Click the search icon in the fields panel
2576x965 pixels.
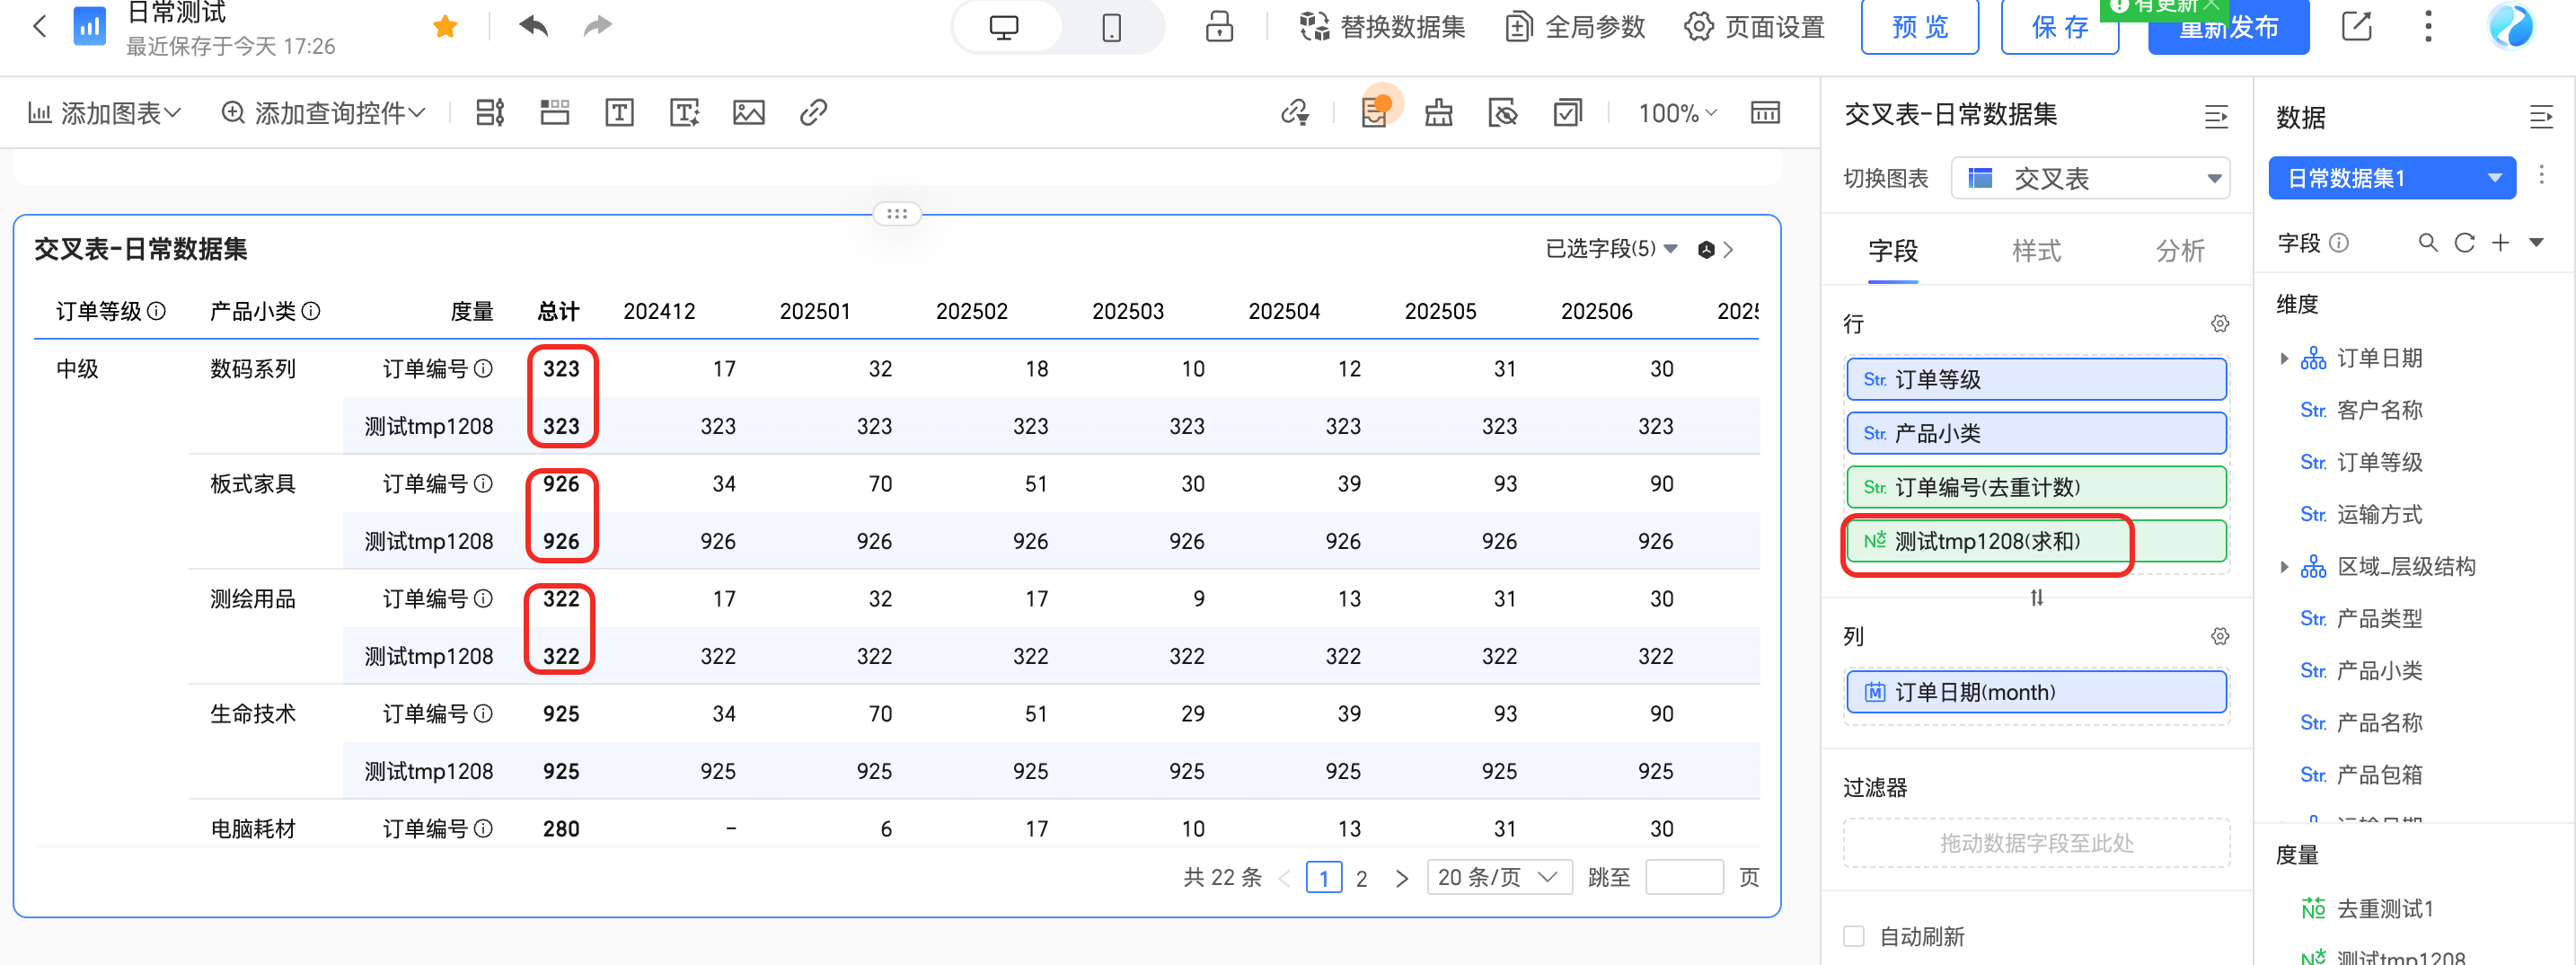[2427, 243]
